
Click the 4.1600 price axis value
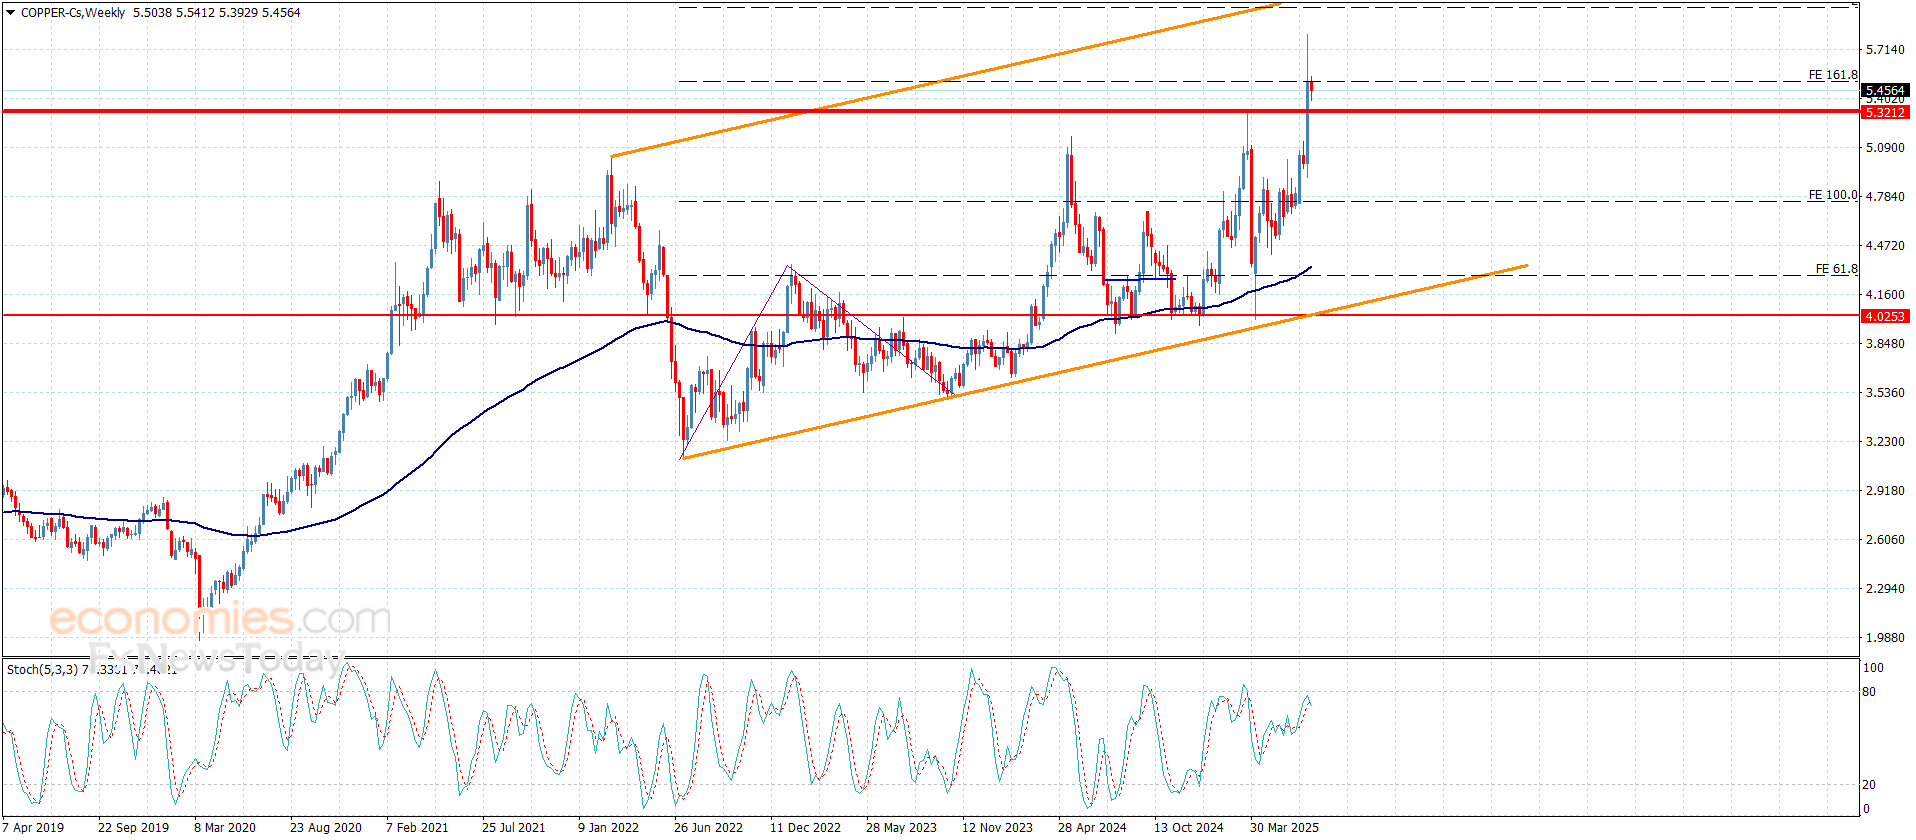point(1885,294)
